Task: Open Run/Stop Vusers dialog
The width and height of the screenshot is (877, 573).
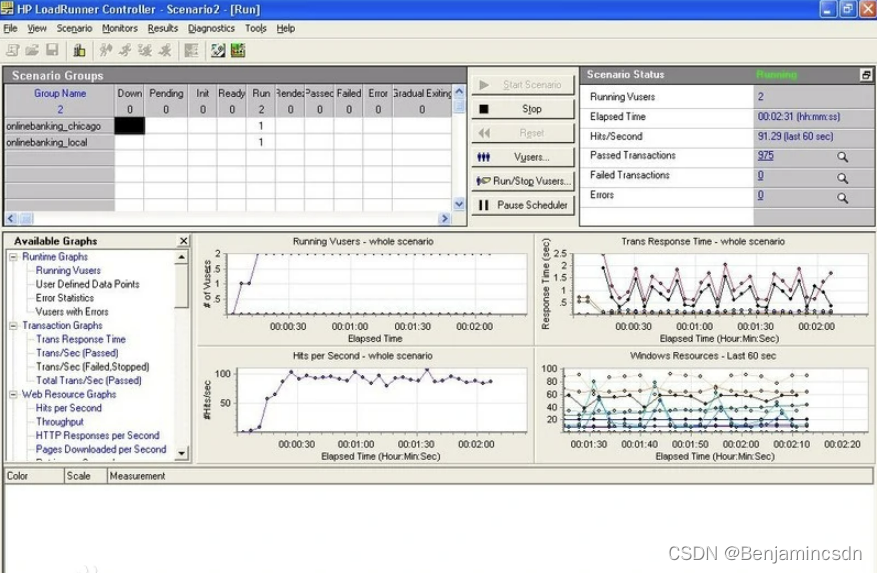Action: [x=523, y=181]
